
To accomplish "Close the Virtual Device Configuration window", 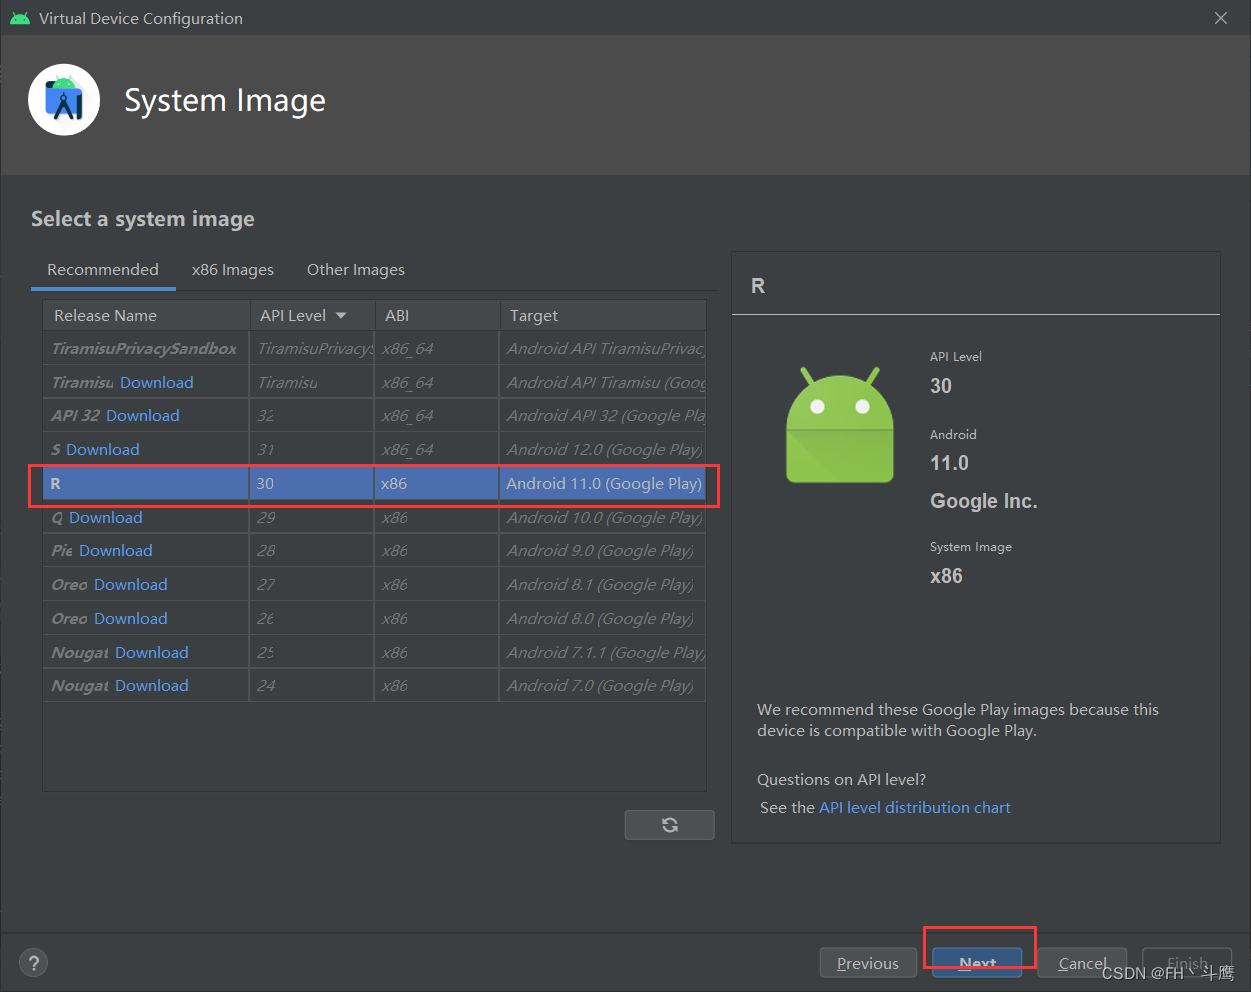I will 1221,18.
